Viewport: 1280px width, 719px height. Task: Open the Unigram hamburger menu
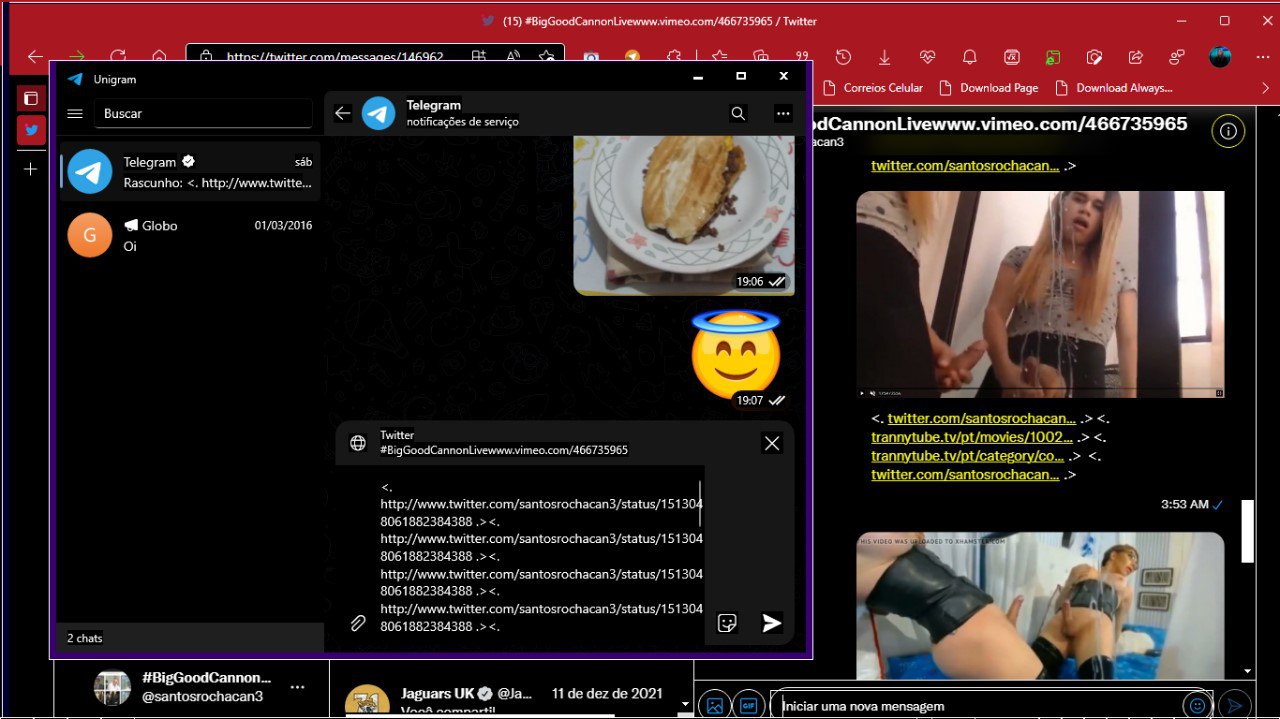pos(74,114)
